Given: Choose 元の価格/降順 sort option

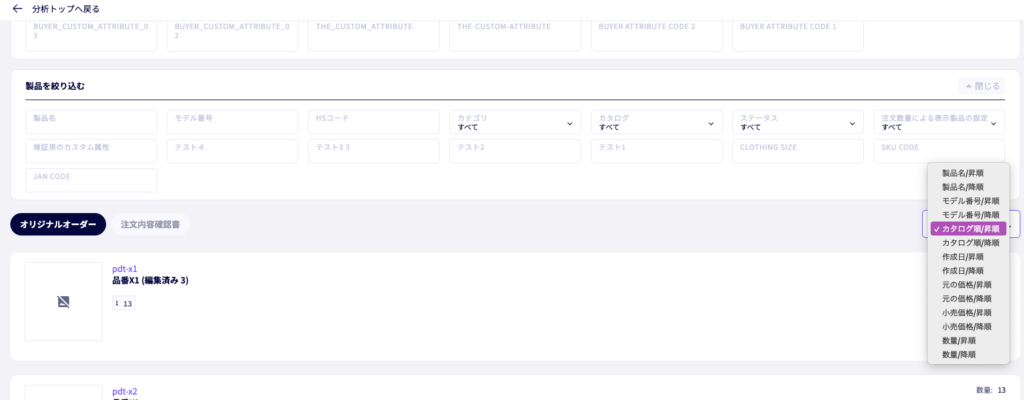Looking at the screenshot, I should click(x=968, y=299).
